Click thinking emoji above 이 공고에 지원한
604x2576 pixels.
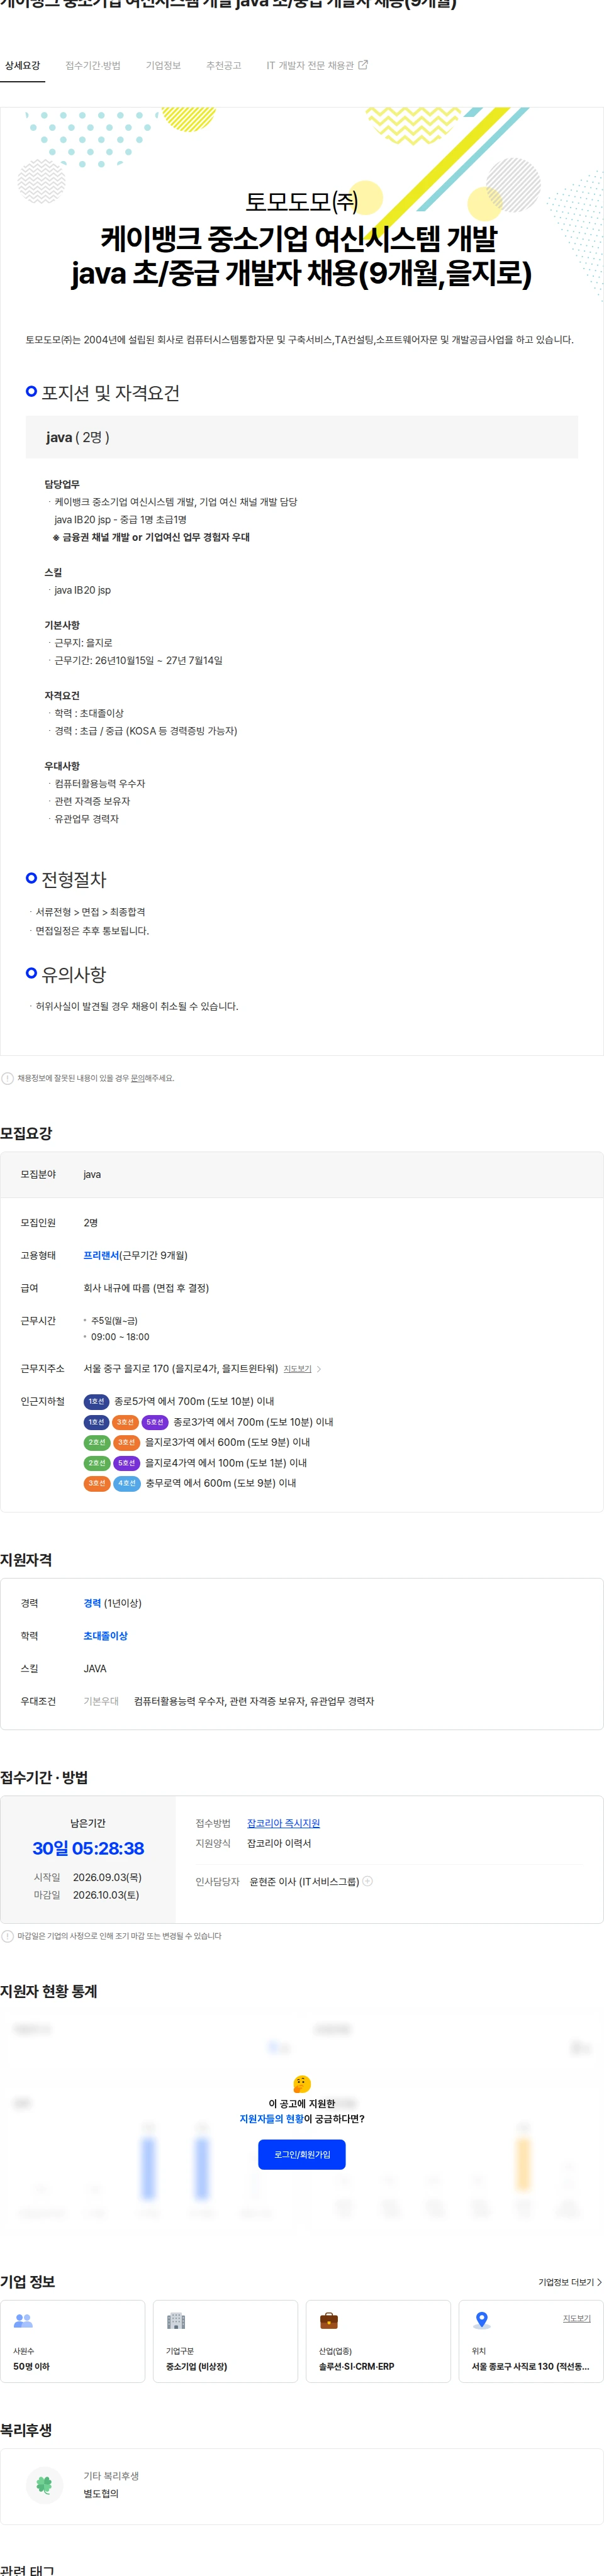click(x=302, y=2084)
